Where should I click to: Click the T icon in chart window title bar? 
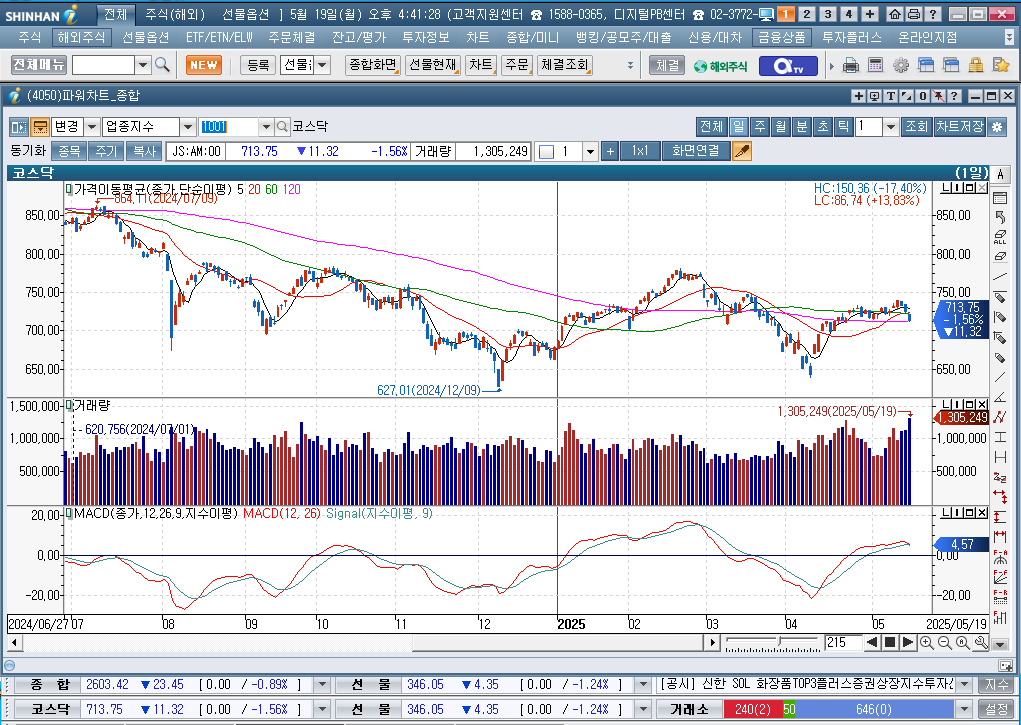click(x=891, y=96)
